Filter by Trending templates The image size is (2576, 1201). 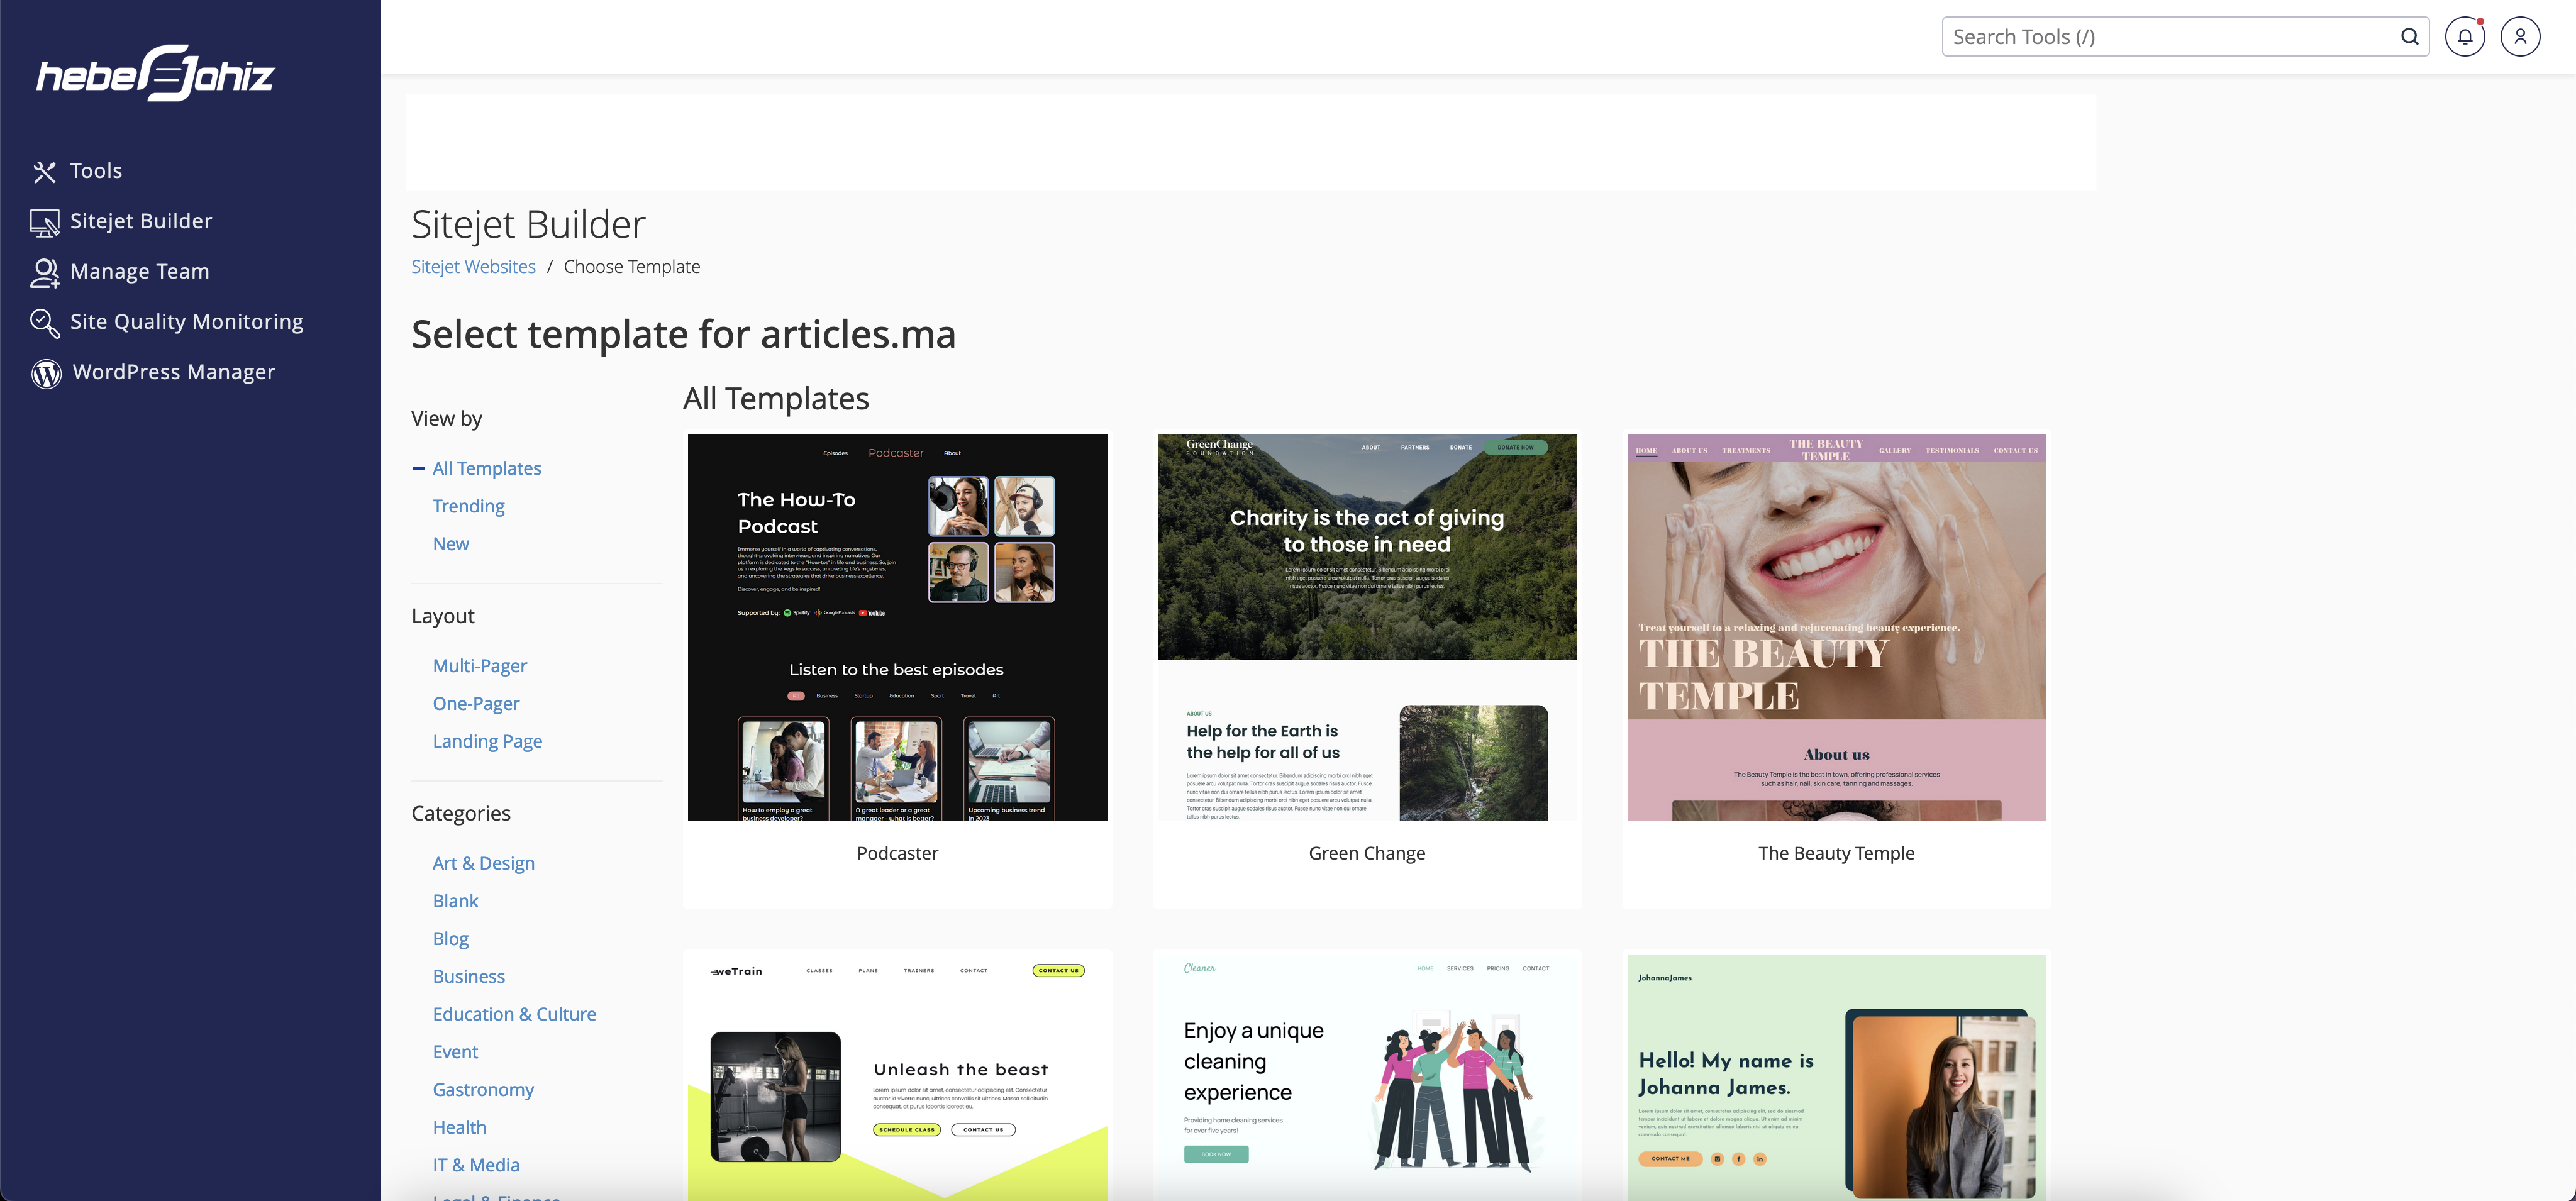coord(468,506)
